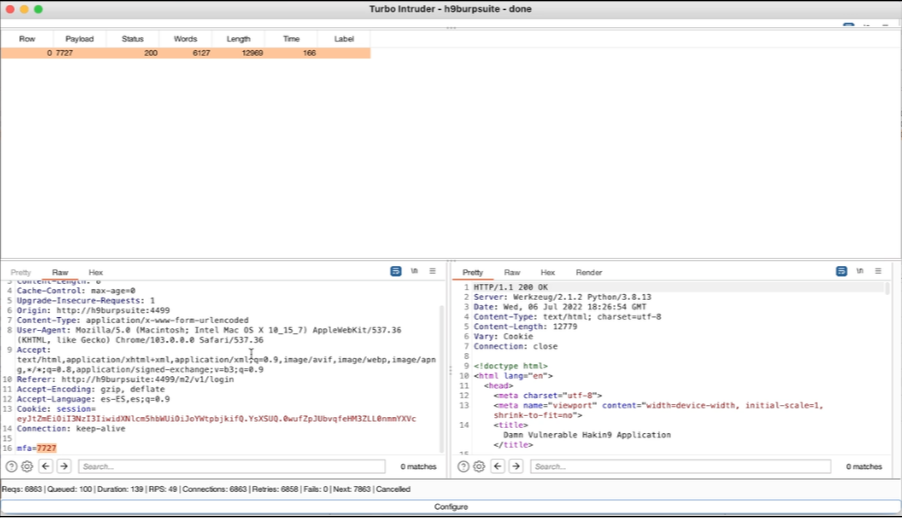Image resolution: width=902 pixels, height=518 pixels.
Task: Switch request pane to Pretty tab
Action: [x=21, y=272]
